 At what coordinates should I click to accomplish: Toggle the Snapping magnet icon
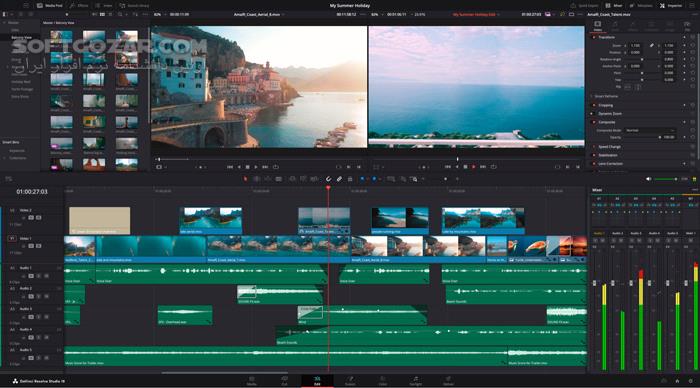[328, 179]
